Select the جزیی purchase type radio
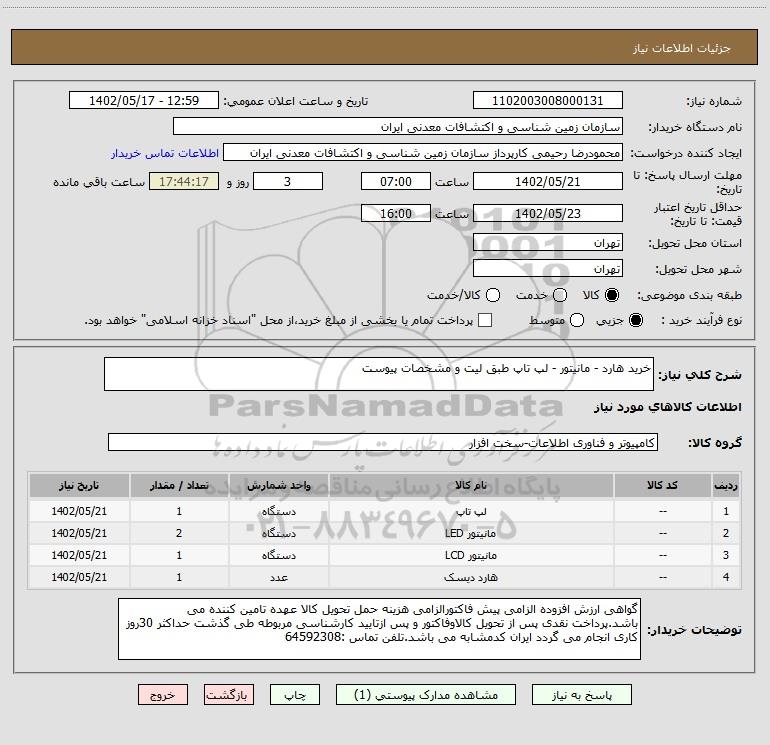 (x=635, y=320)
